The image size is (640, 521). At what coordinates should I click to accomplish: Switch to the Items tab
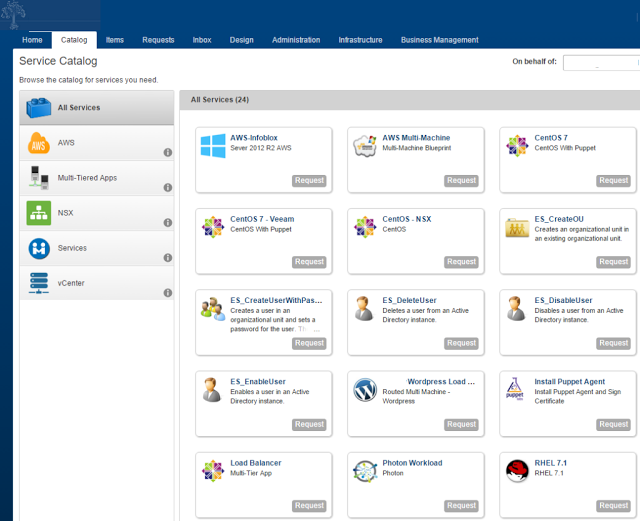coord(115,40)
